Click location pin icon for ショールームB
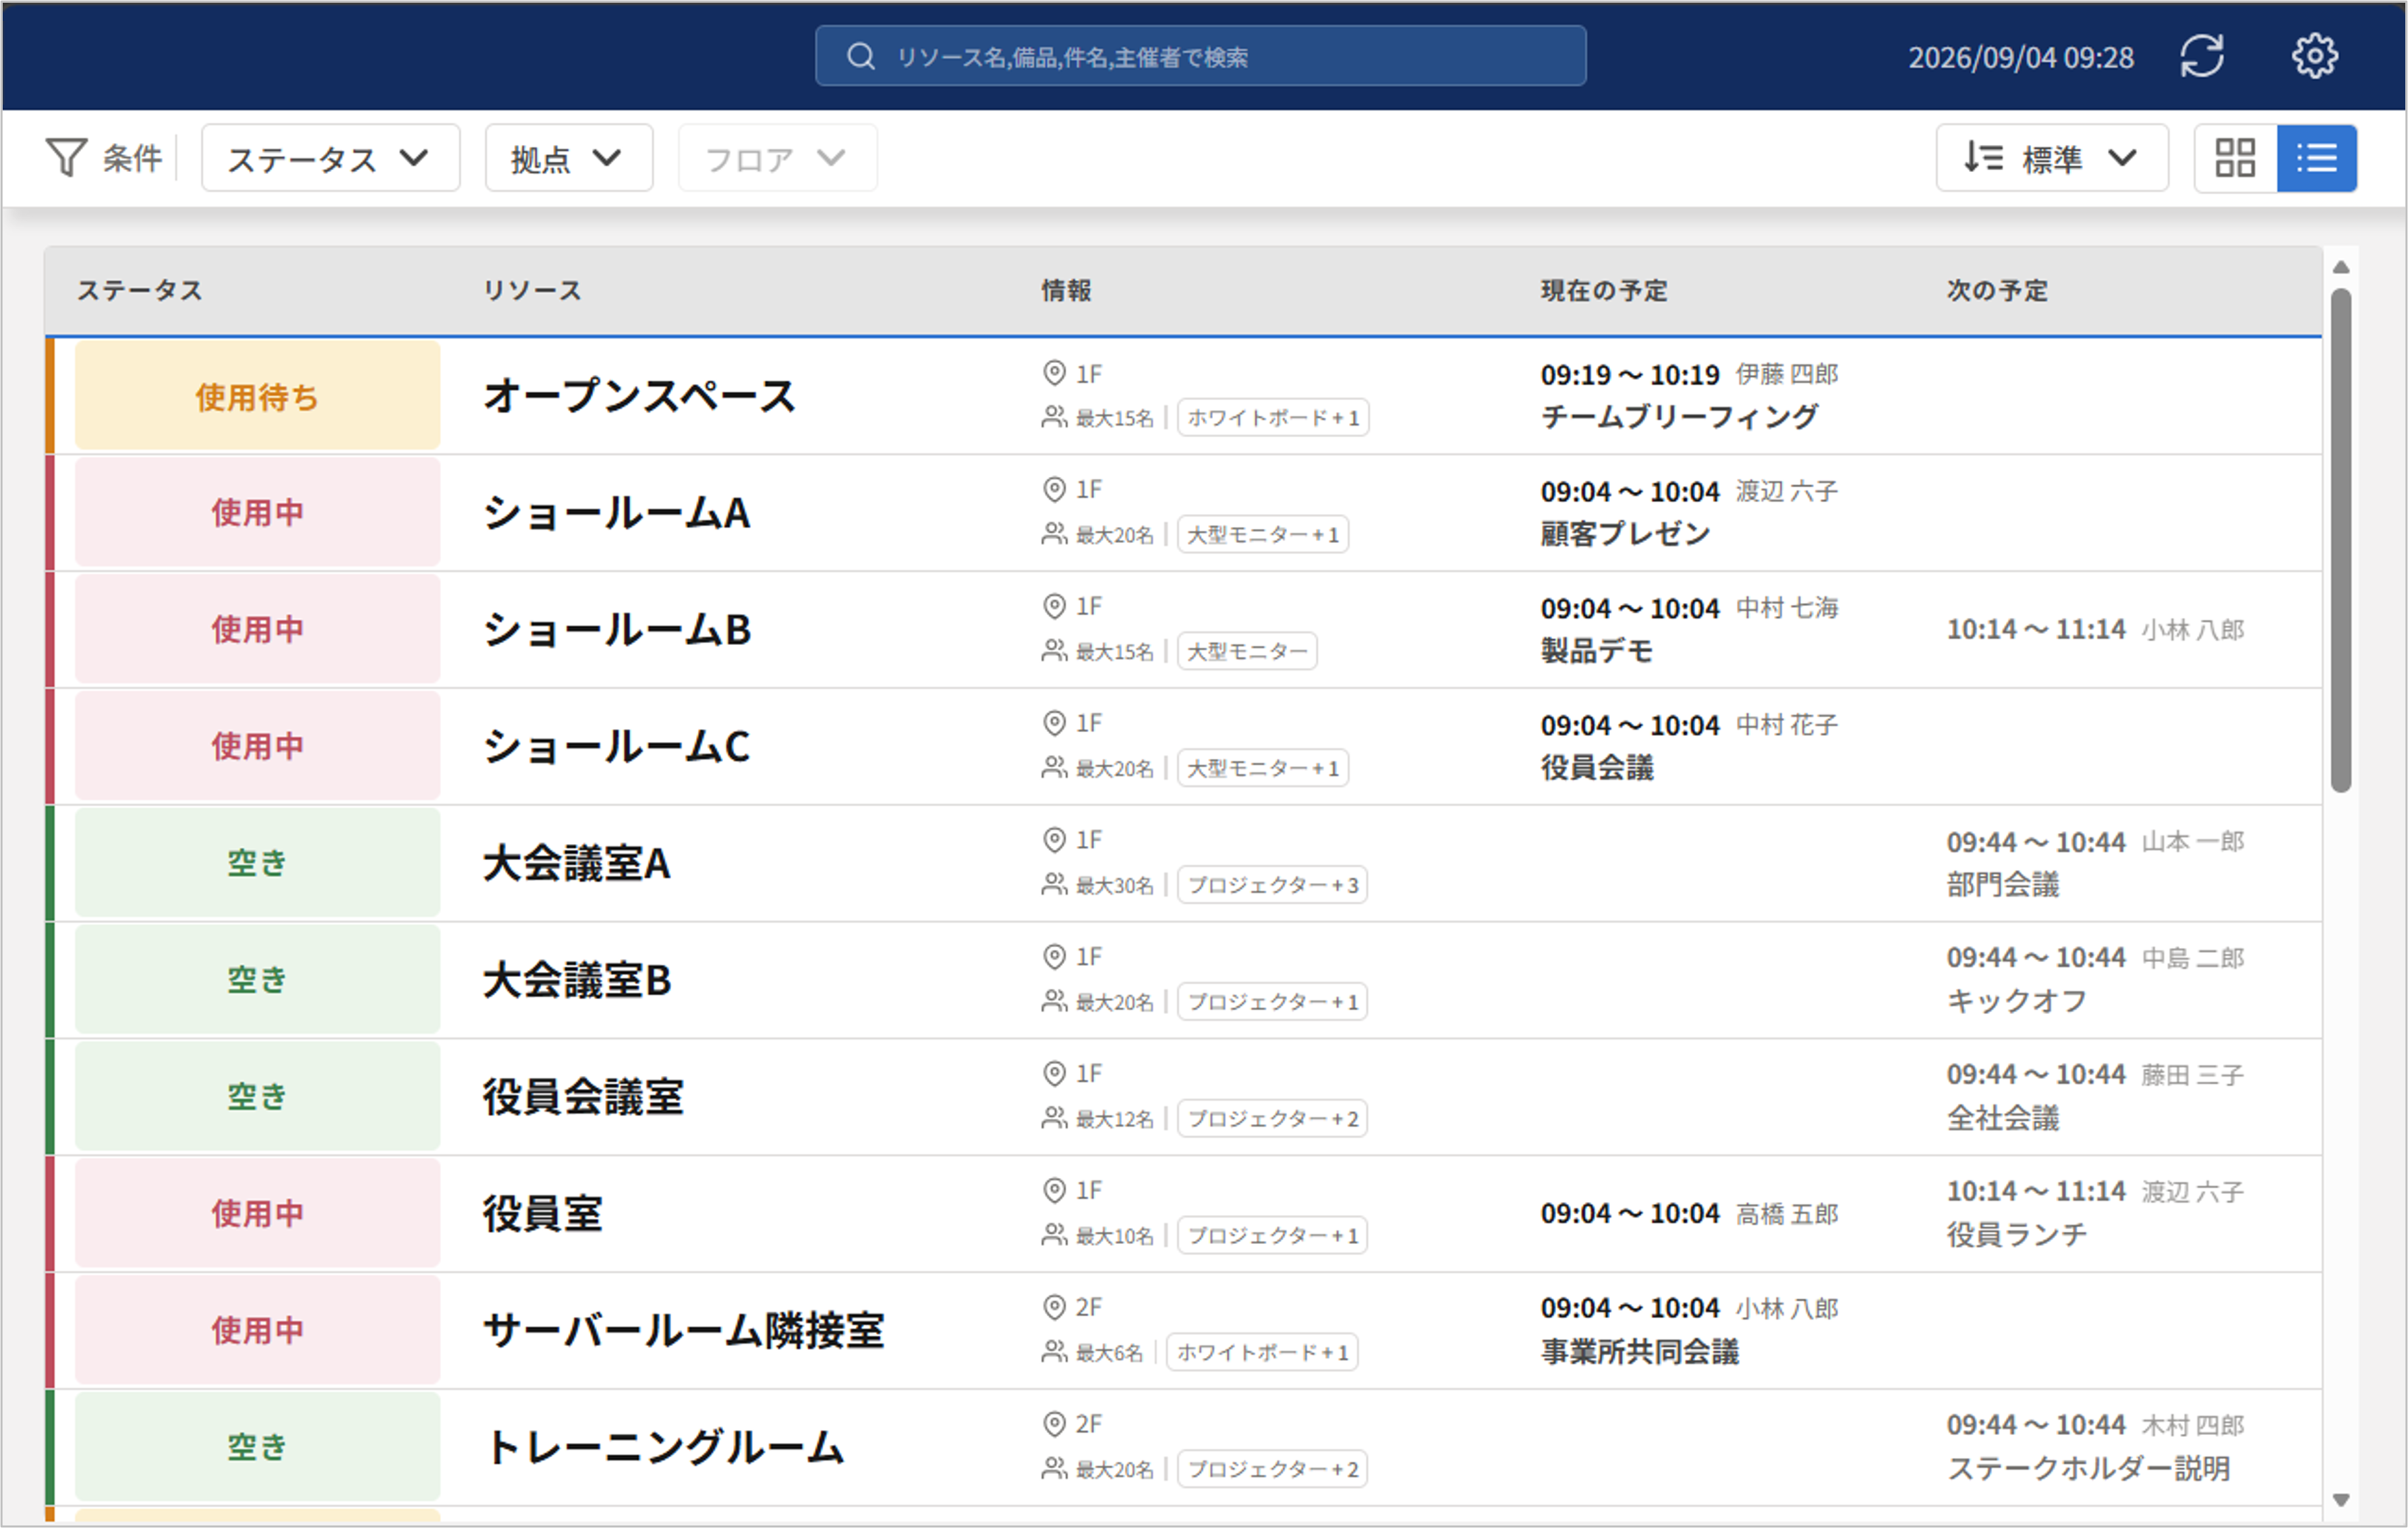This screenshot has height=1528, width=2408. point(1054,606)
